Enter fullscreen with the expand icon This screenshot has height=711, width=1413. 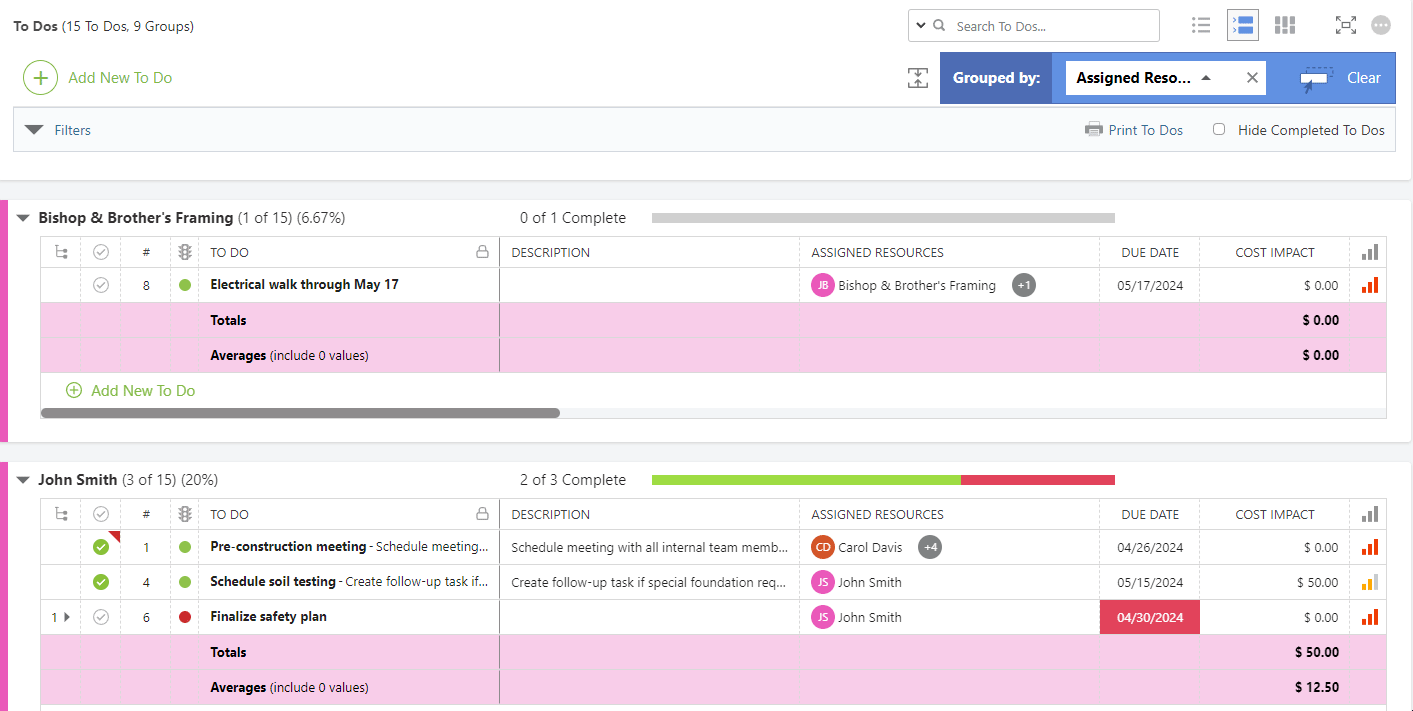click(1345, 25)
